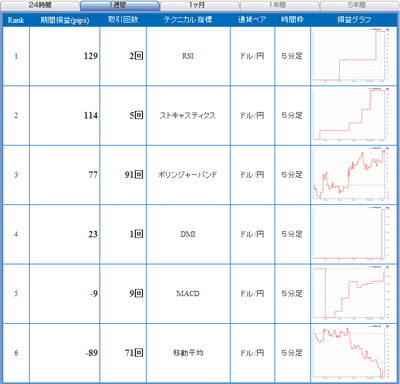Open the 1ヶ月 tab
The height and width of the screenshot is (384, 400).
(199, 5)
